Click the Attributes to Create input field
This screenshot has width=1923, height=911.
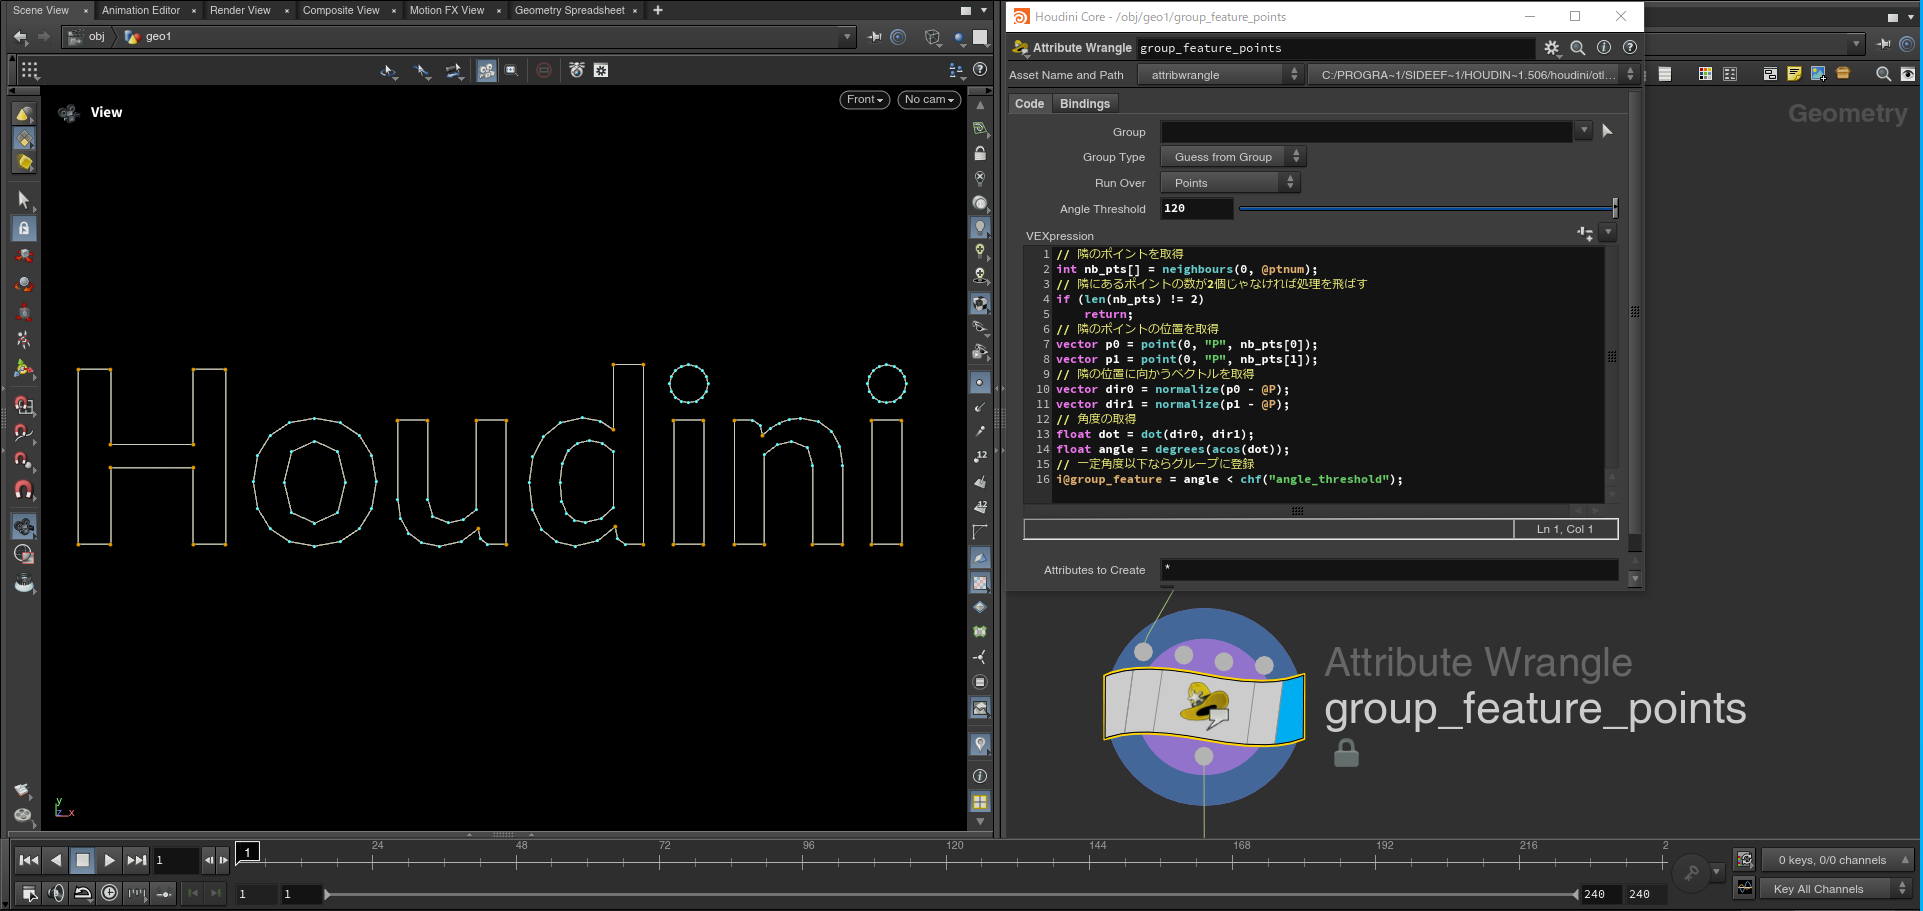coord(1388,570)
